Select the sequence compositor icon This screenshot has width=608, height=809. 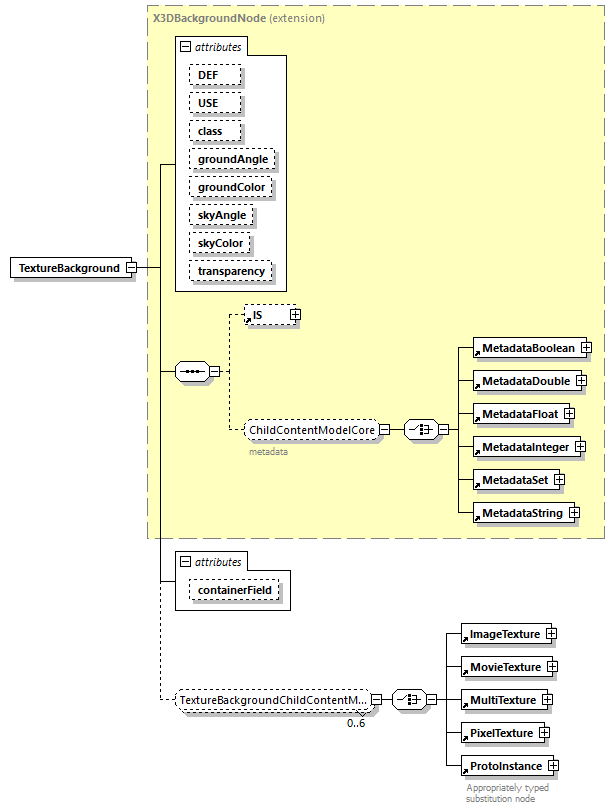[x=193, y=371]
